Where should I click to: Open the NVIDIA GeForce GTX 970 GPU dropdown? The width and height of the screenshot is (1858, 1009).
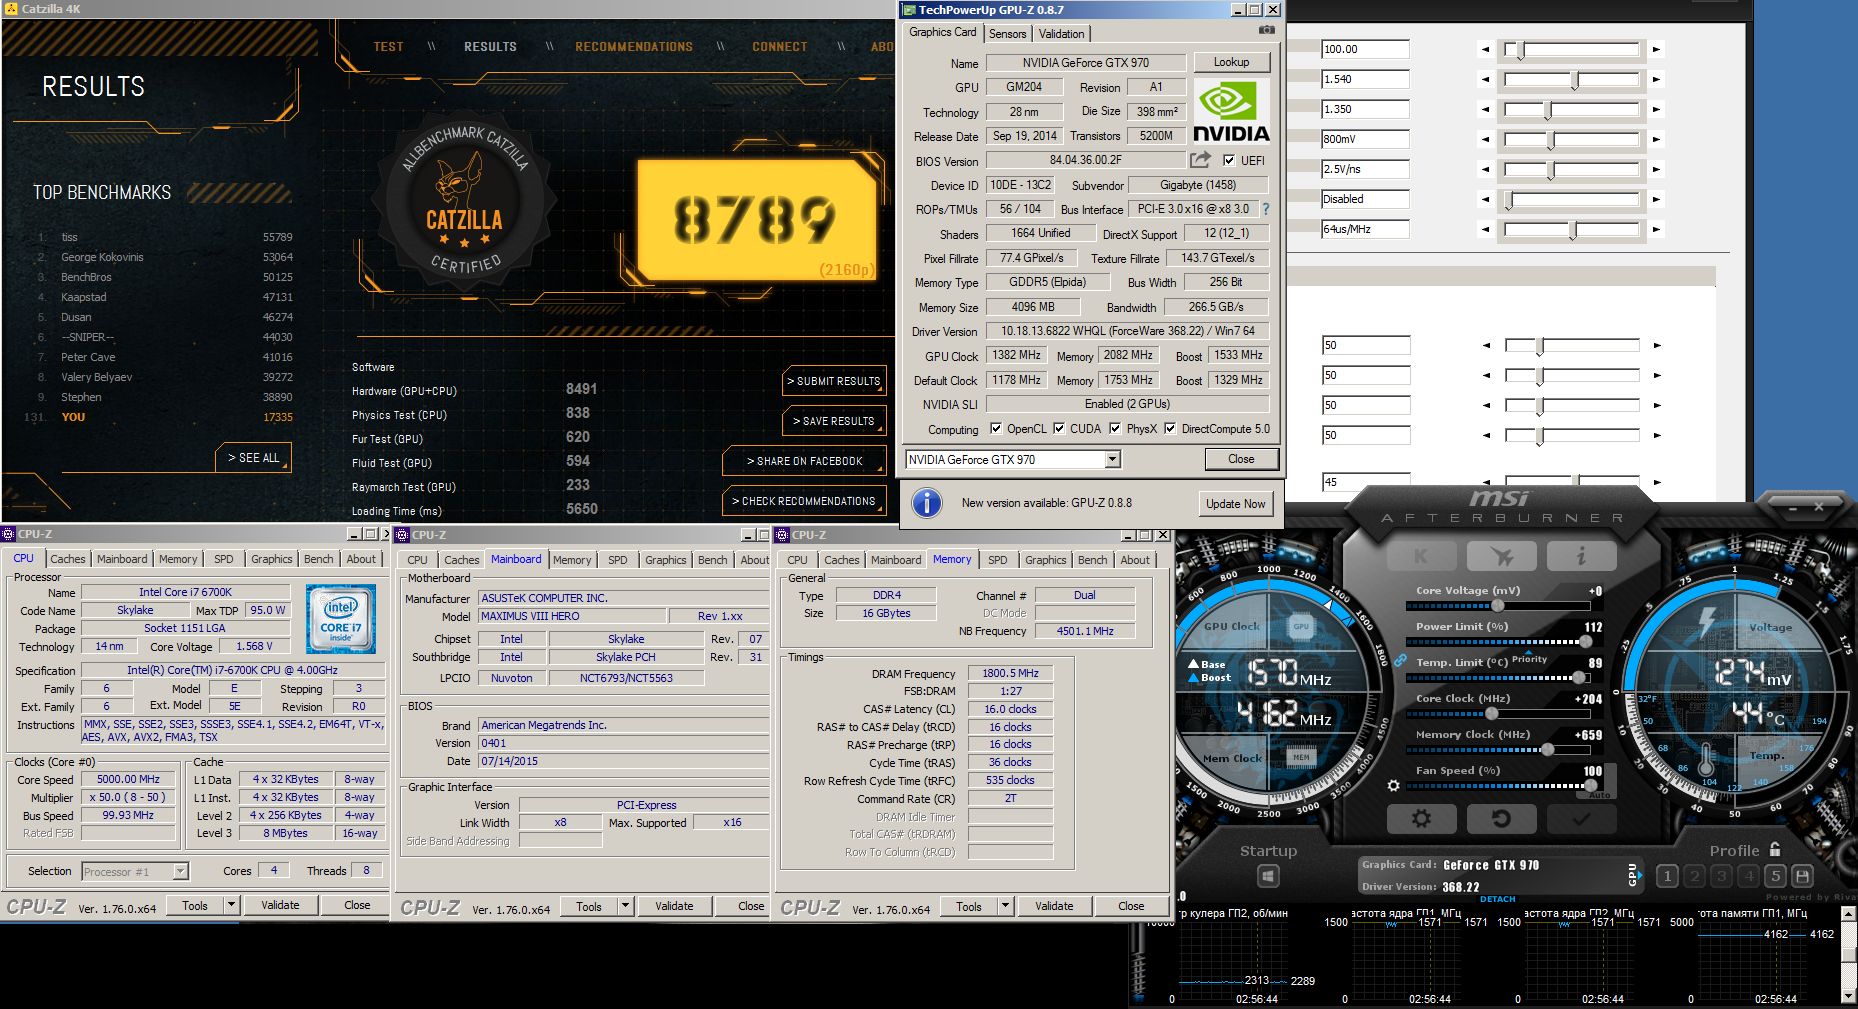tap(1112, 460)
